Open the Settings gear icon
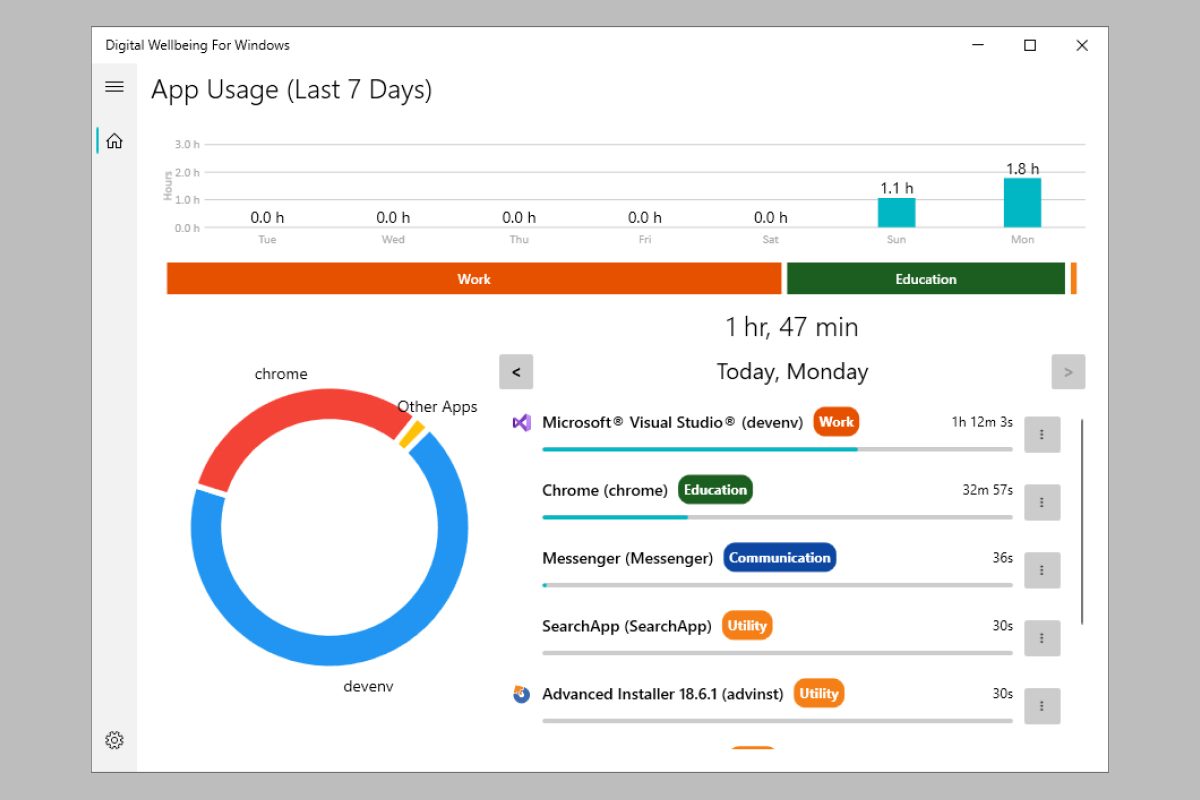1200x800 pixels. (114, 740)
